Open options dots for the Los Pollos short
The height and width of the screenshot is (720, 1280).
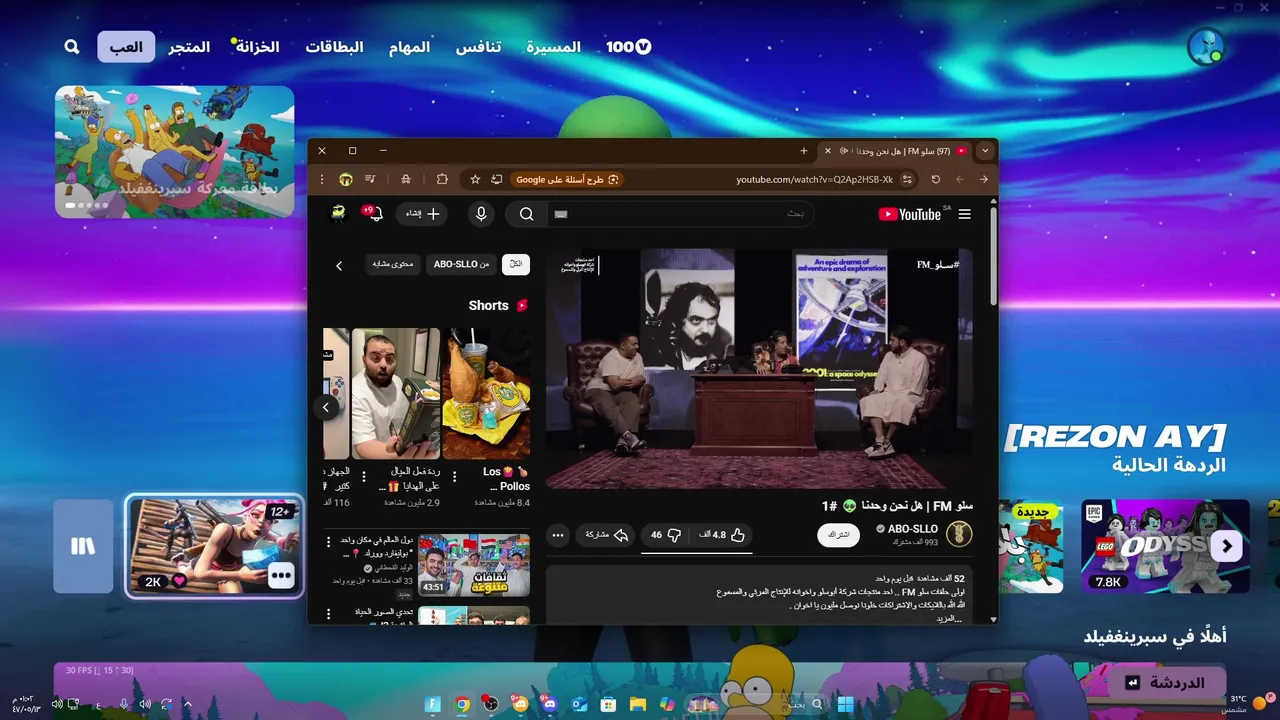(x=455, y=477)
